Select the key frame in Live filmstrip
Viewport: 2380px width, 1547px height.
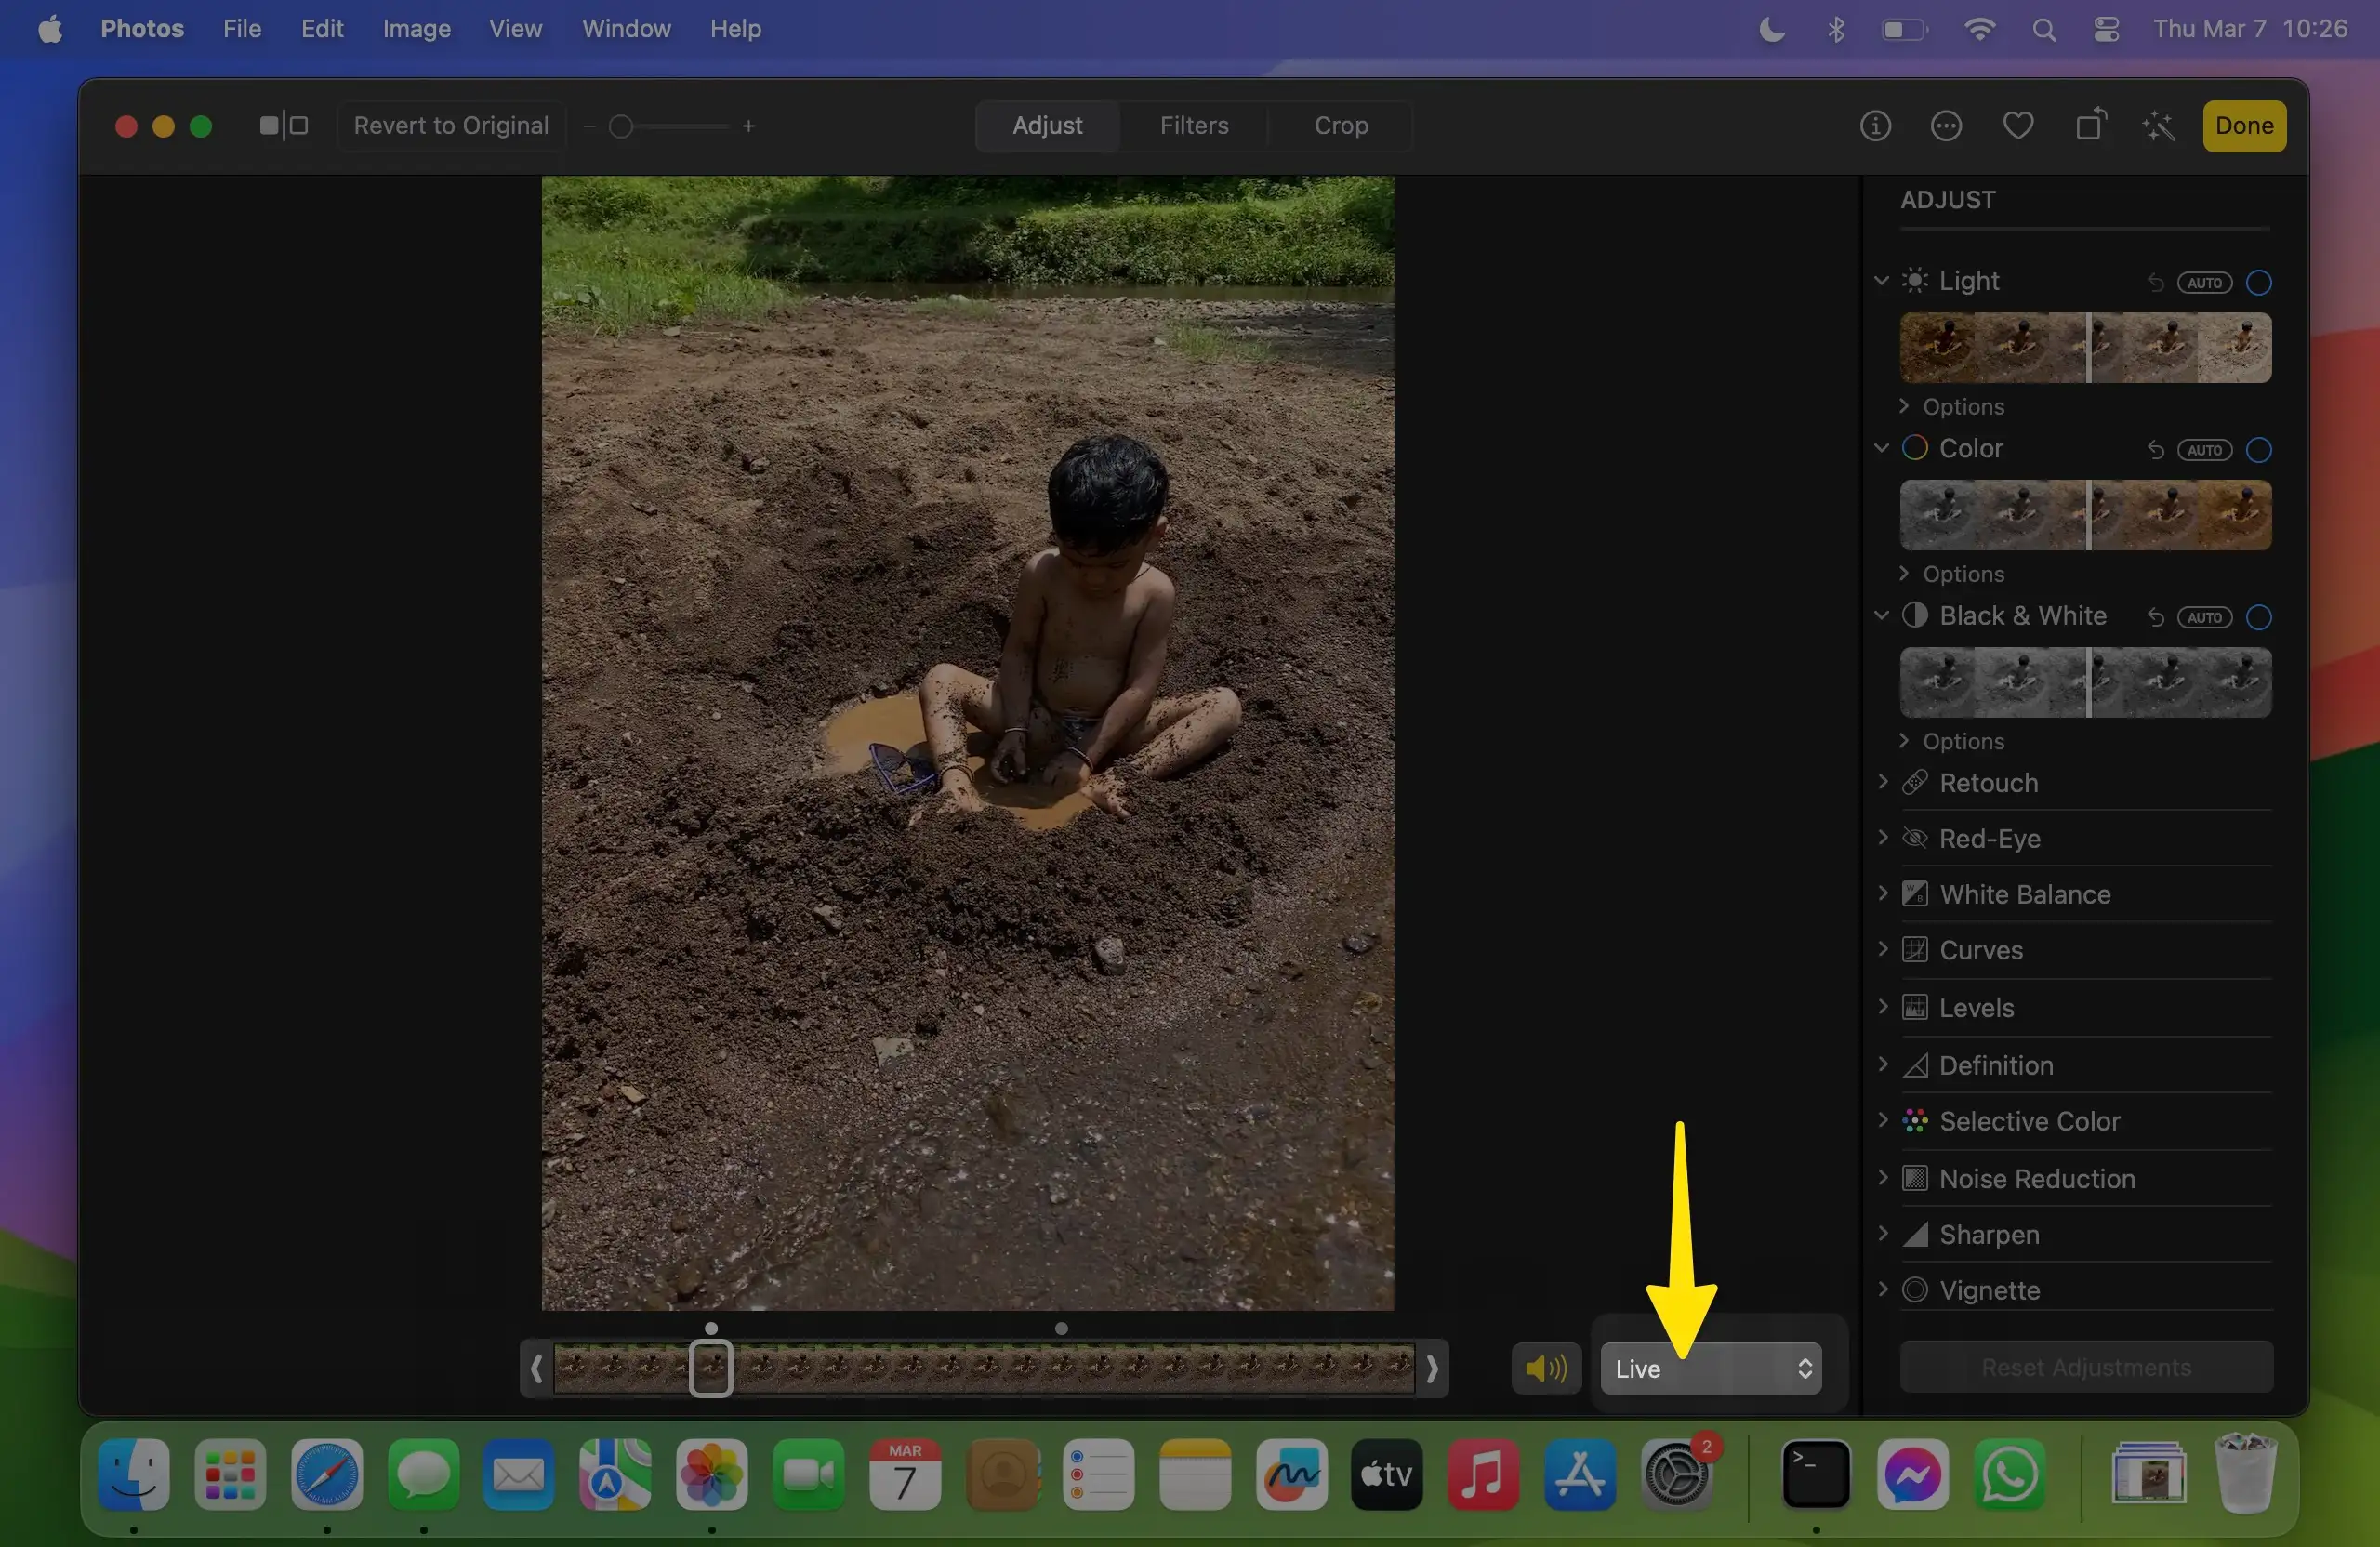pos(711,1368)
